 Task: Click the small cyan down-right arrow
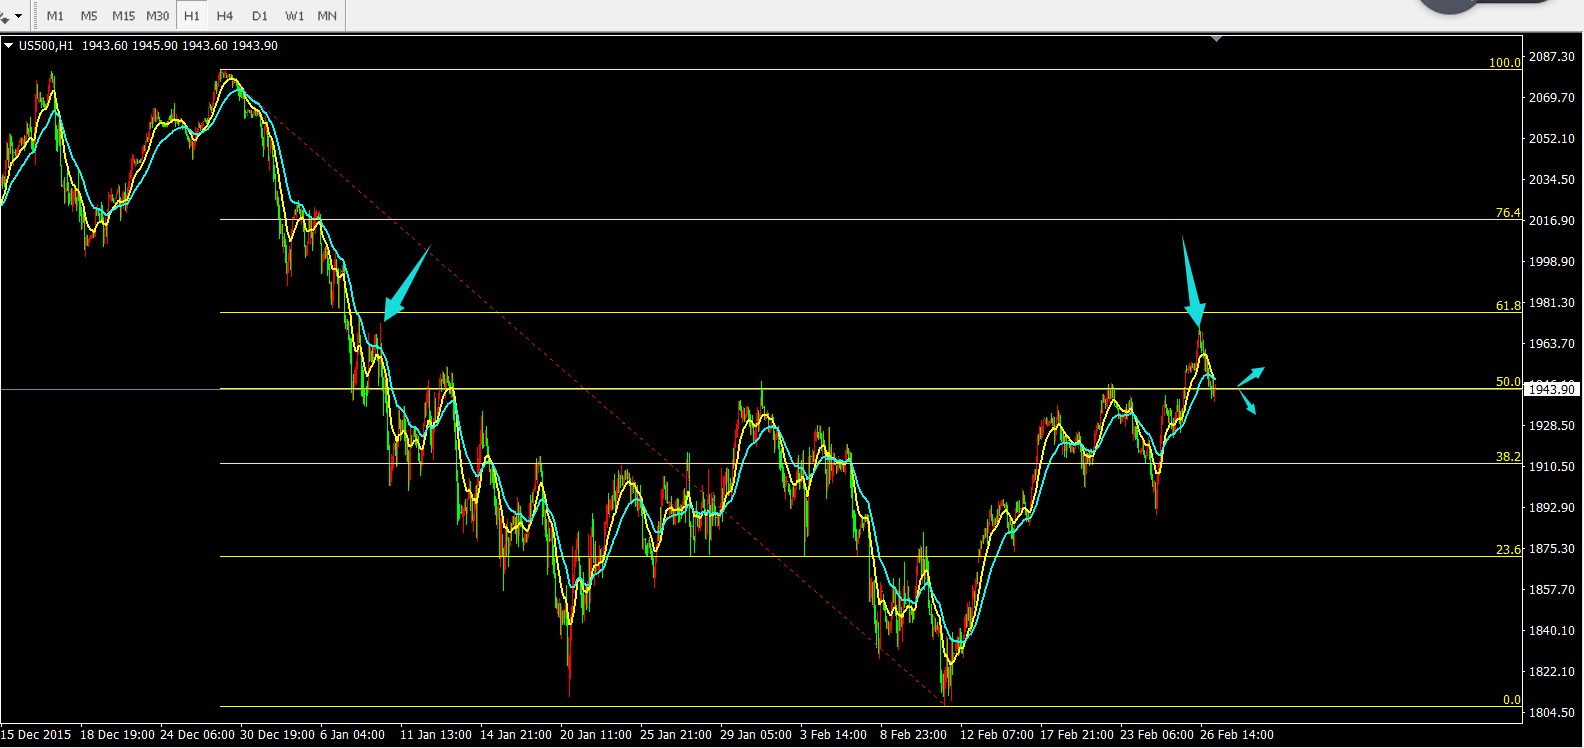pyautogui.click(x=1247, y=403)
